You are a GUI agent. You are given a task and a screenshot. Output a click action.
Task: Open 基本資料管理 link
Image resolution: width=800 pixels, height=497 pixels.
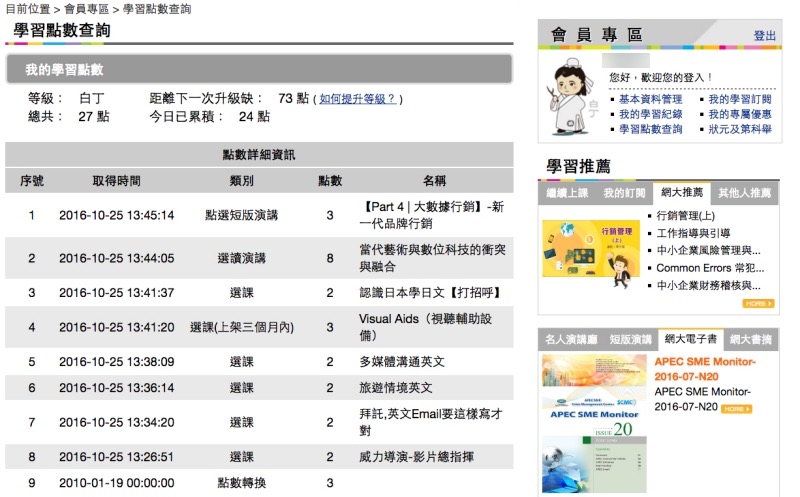tap(650, 100)
